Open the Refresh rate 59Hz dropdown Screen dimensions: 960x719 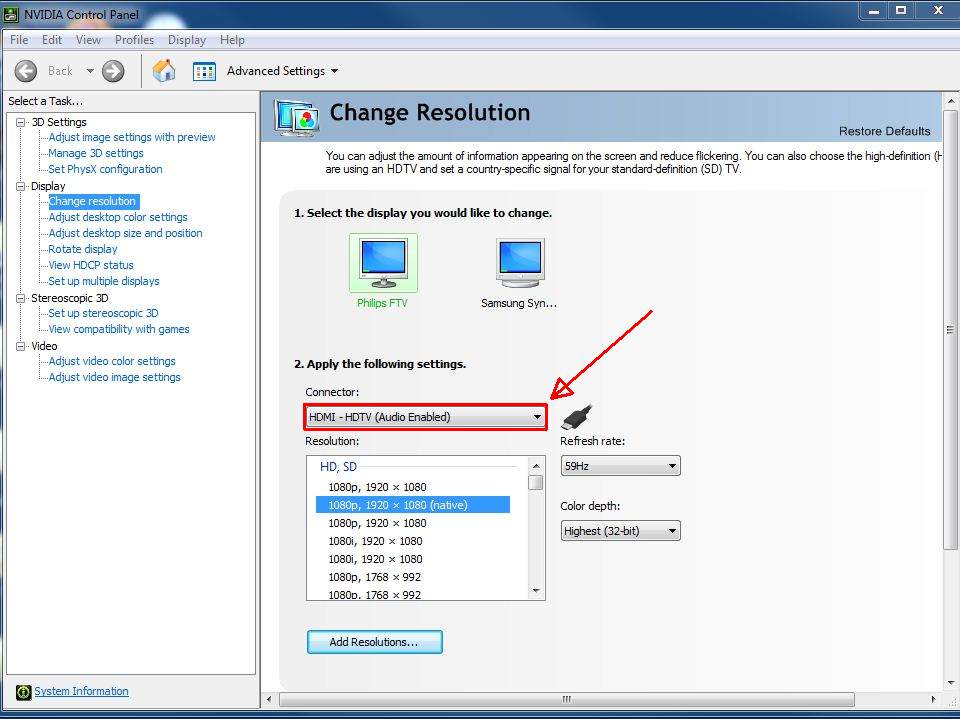coord(620,466)
